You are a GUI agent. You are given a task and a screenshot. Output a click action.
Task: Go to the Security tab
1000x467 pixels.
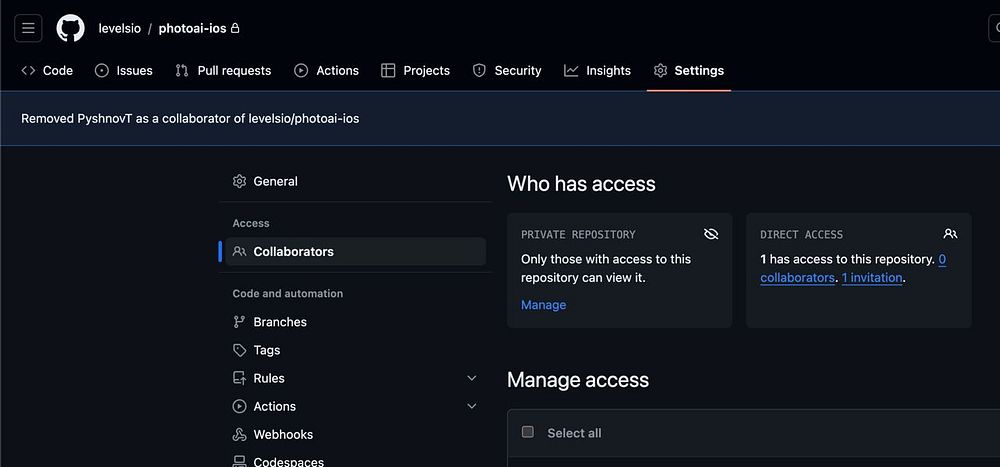tap(506, 70)
